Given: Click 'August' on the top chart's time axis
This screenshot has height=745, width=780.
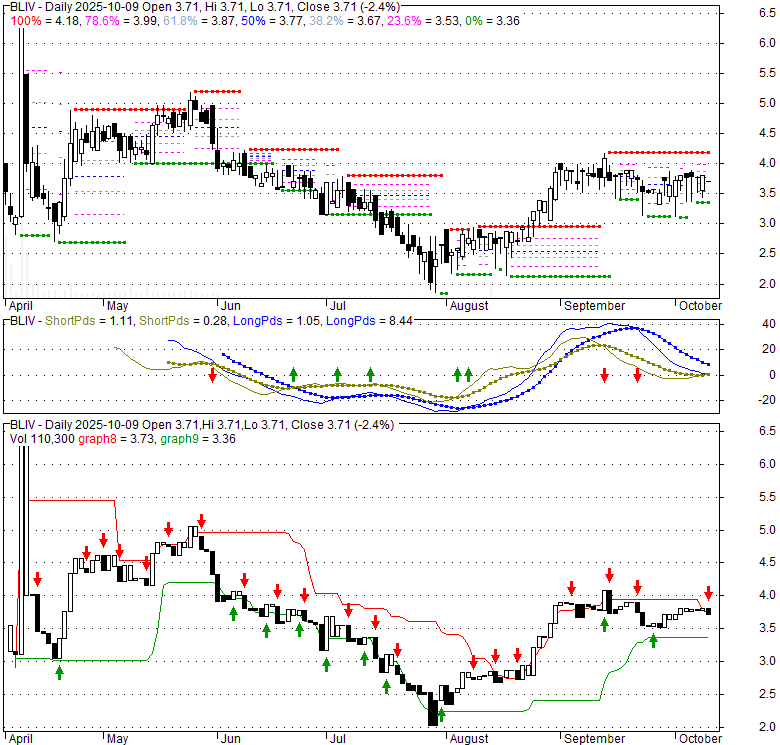Looking at the screenshot, I should pos(469,306).
